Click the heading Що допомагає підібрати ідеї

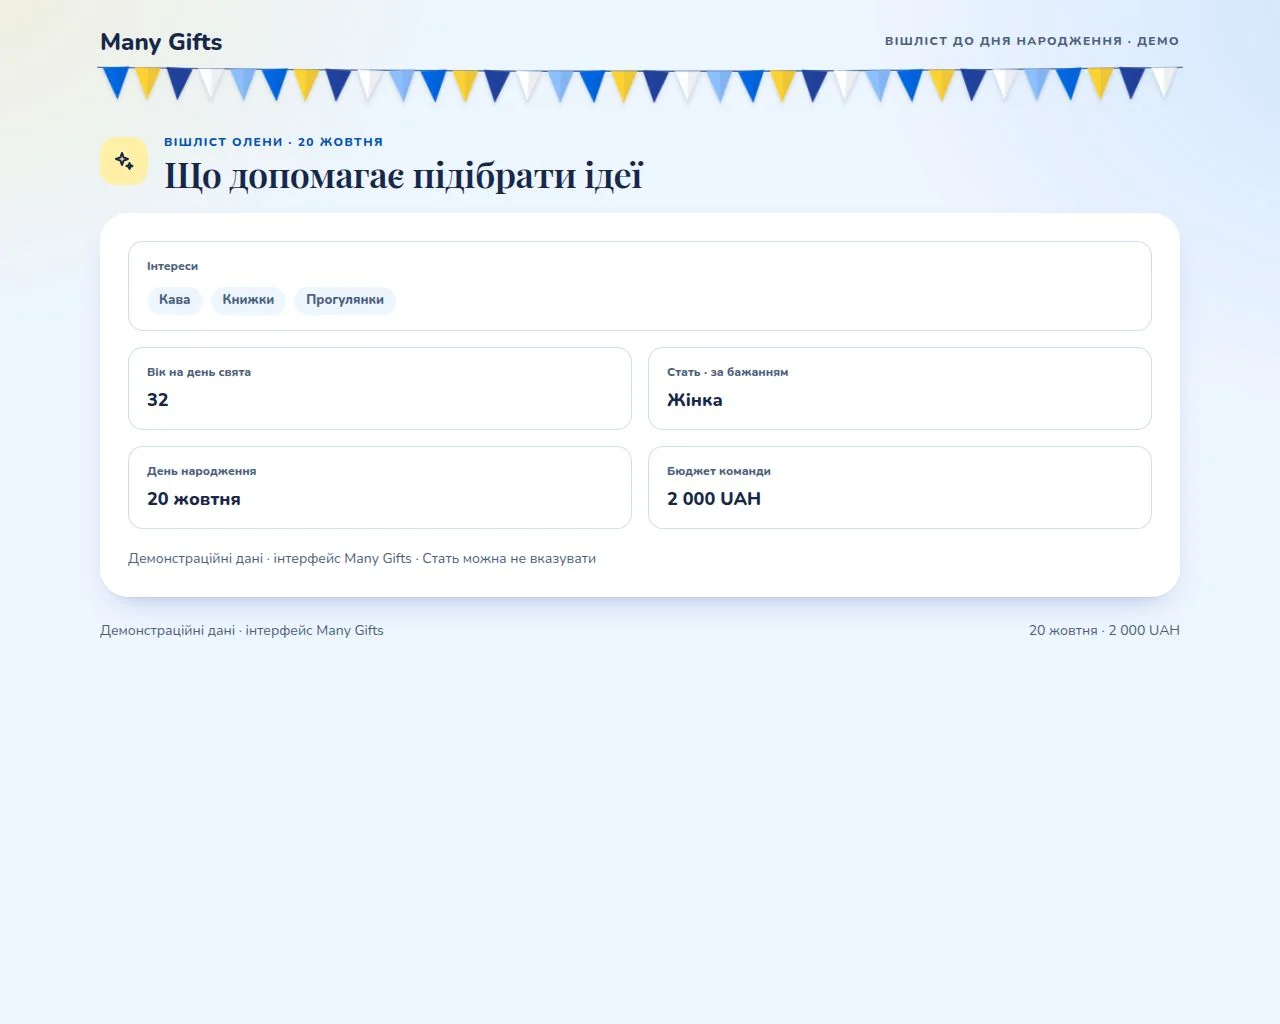[x=403, y=176]
